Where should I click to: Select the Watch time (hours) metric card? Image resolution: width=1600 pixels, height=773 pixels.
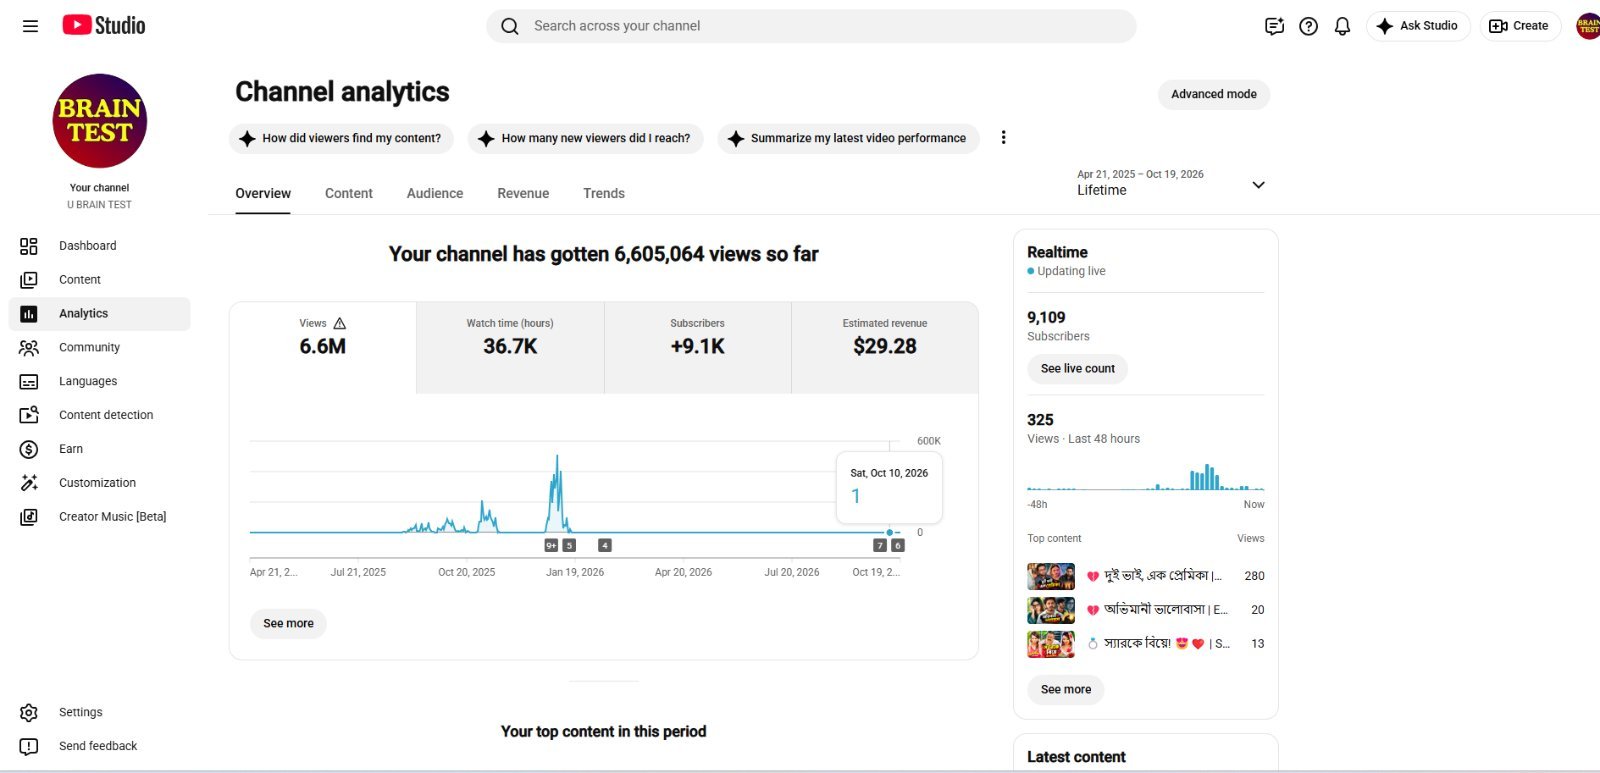point(510,348)
